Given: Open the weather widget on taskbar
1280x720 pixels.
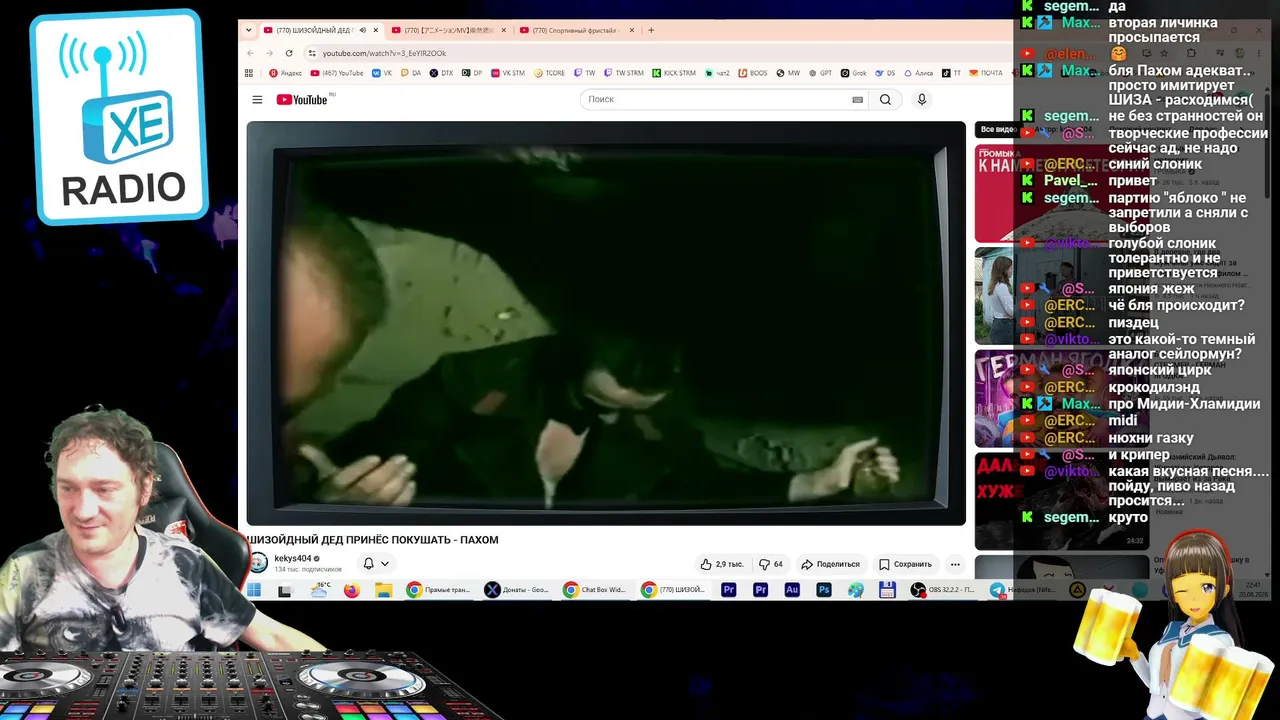Looking at the screenshot, I should [320, 590].
